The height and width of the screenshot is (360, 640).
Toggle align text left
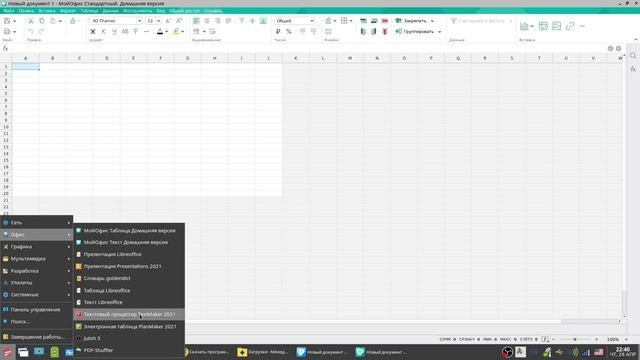196,21
